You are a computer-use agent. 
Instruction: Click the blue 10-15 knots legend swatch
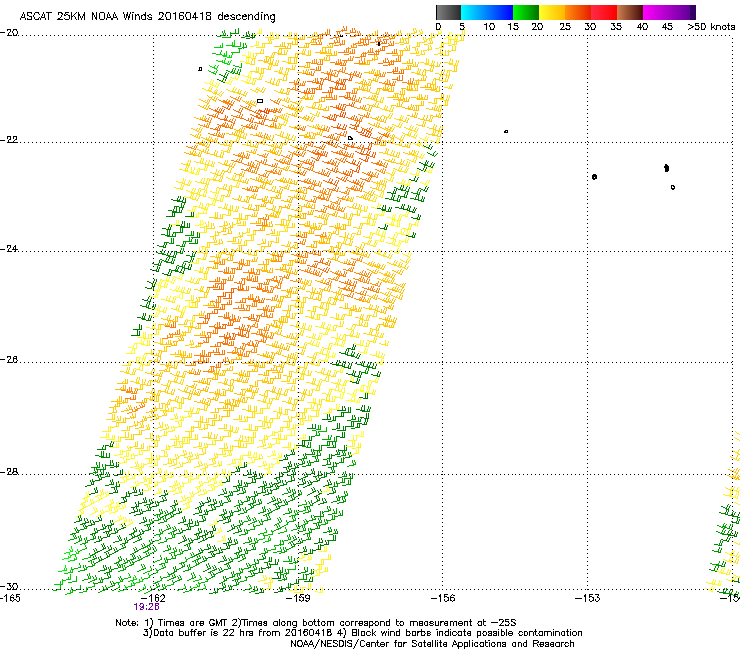click(500, 12)
